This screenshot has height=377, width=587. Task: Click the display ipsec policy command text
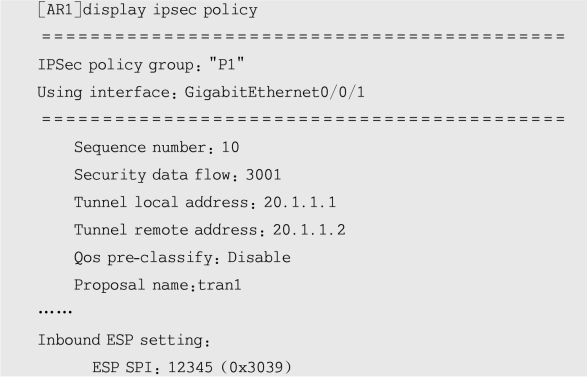click(170, 10)
